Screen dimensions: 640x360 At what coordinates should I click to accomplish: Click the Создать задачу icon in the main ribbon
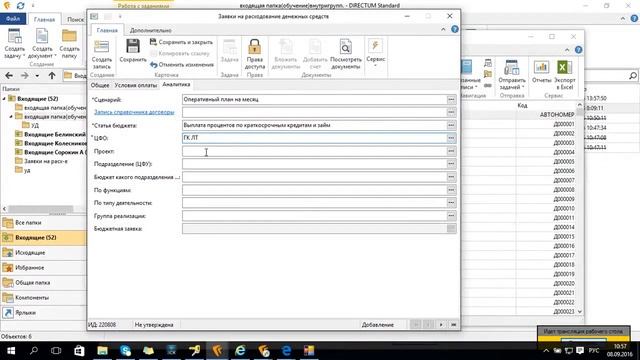15,43
